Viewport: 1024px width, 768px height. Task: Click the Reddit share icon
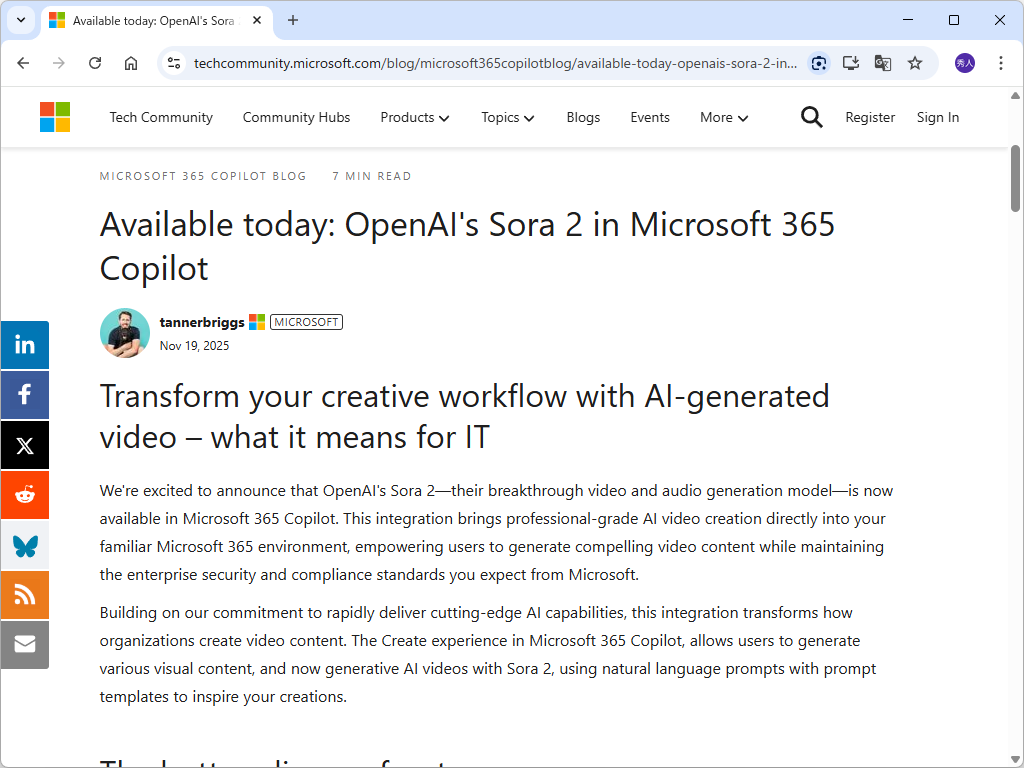click(25, 495)
